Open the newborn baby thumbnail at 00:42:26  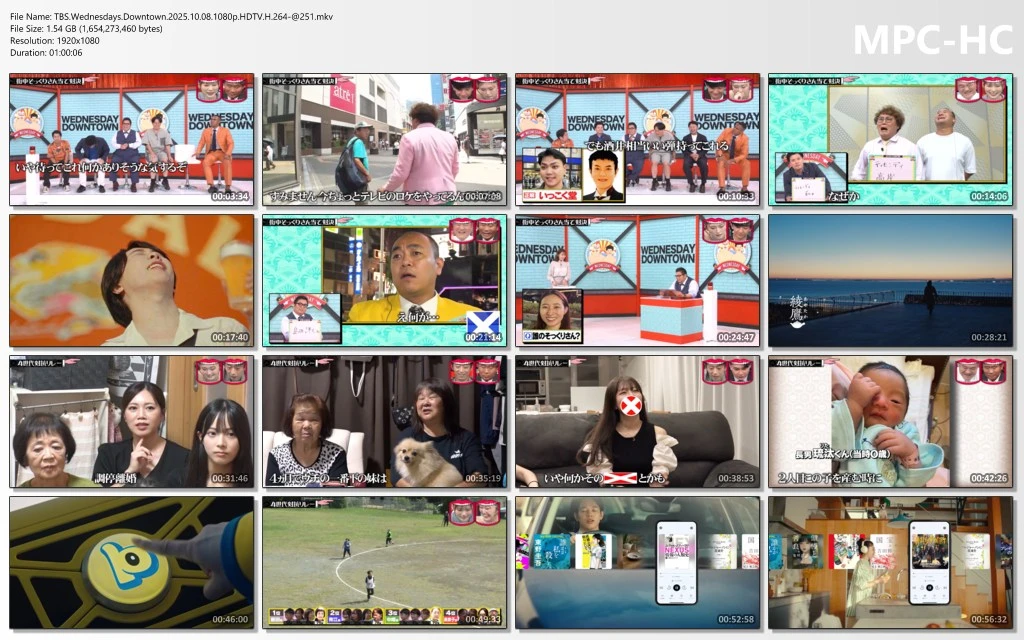pyautogui.click(x=890, y=422)
